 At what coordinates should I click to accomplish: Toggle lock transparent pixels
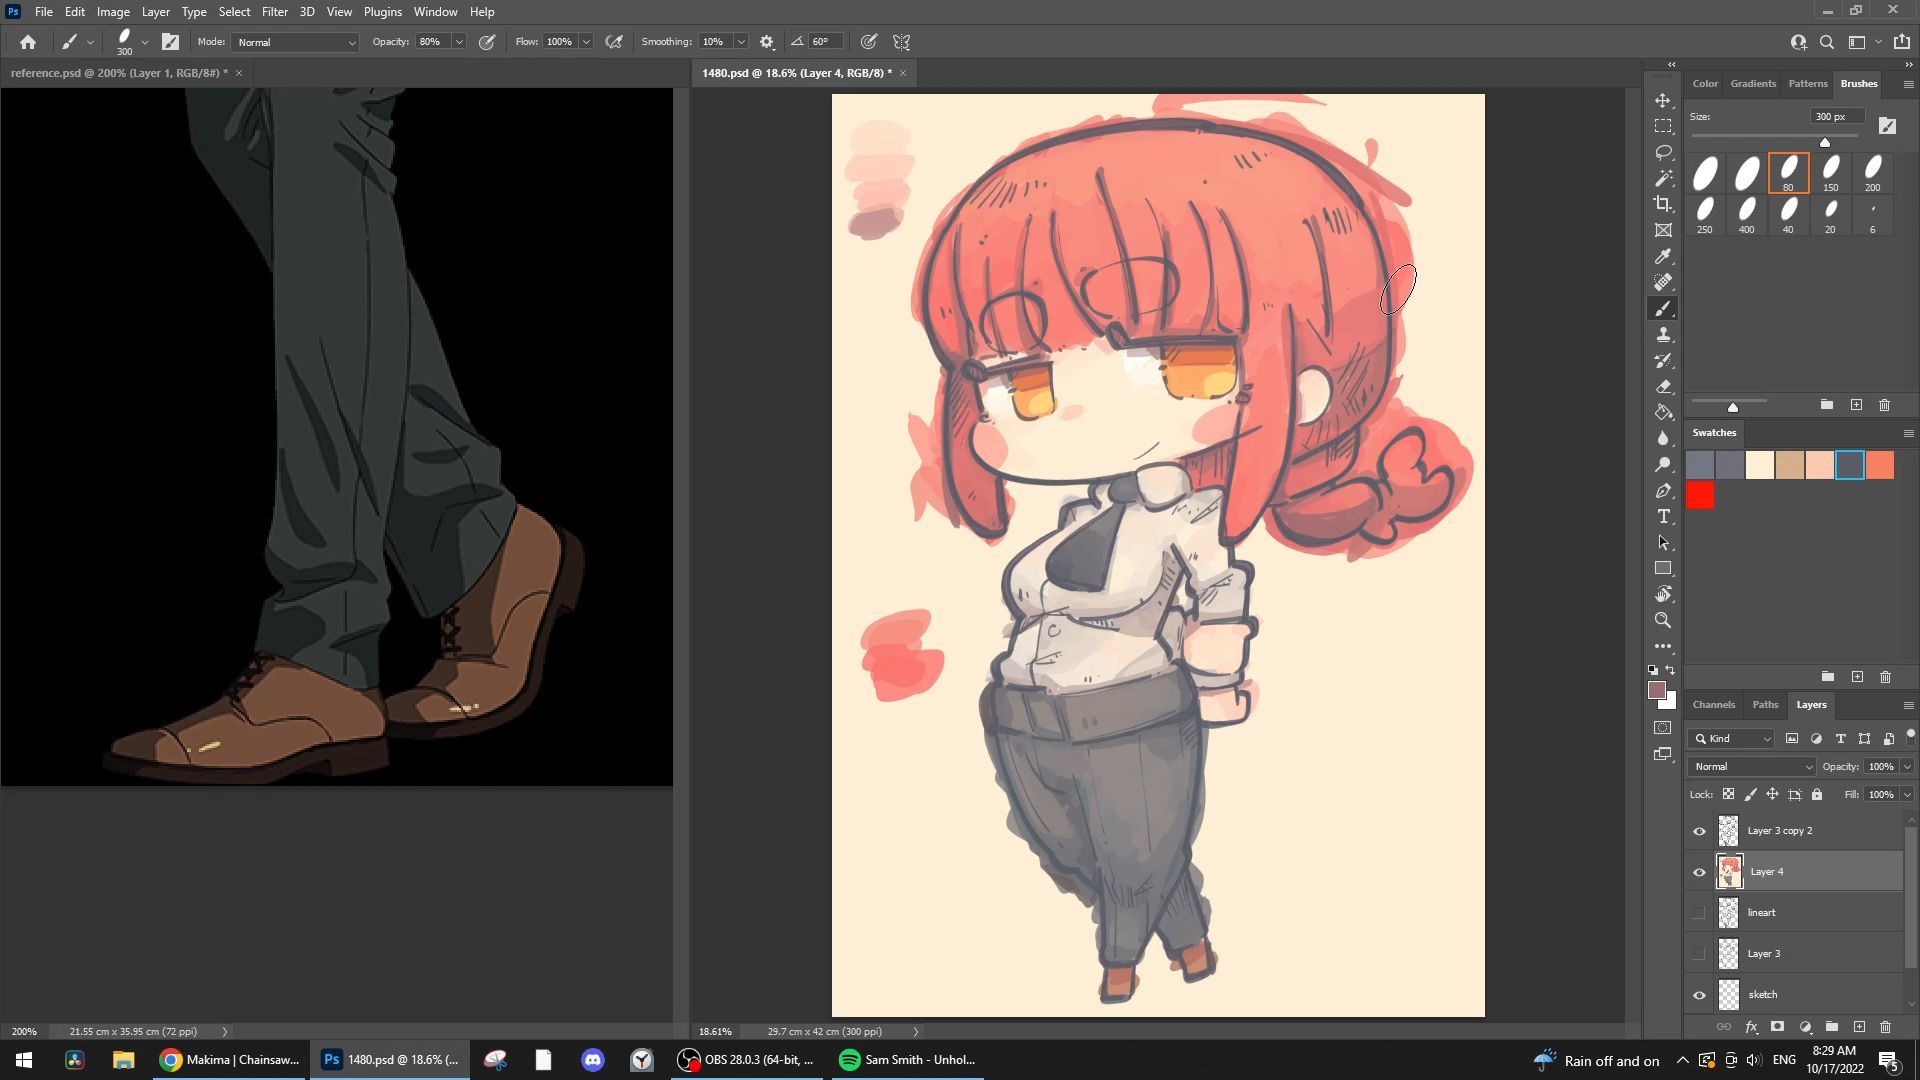(x=1728, y=794)
